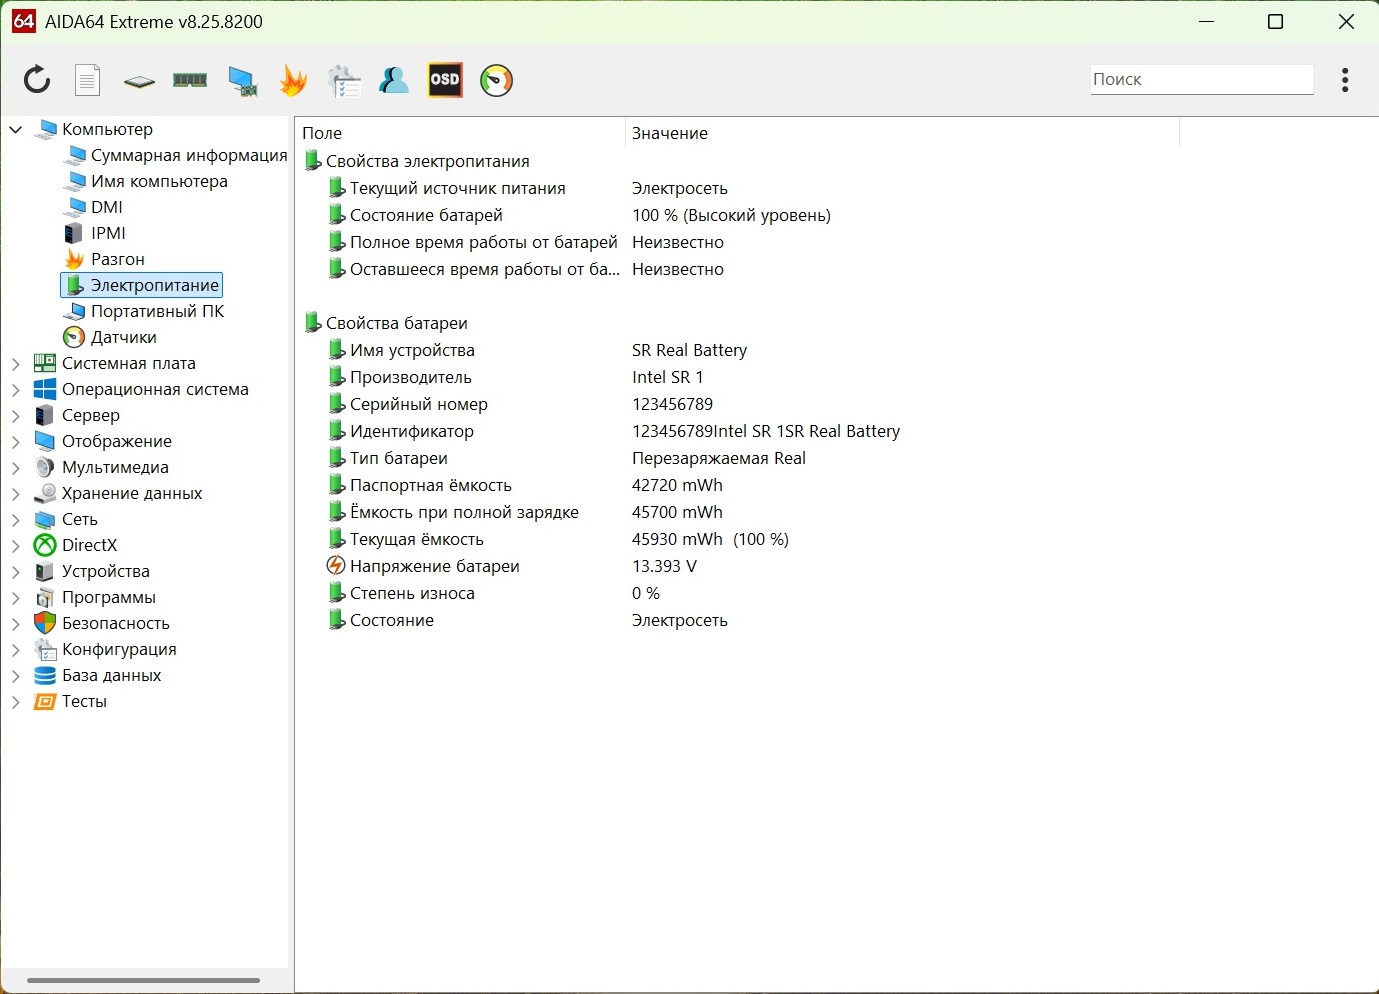Collapse the Компьютер tree node
Screen dimensions: 1379x994
point(16,129)
